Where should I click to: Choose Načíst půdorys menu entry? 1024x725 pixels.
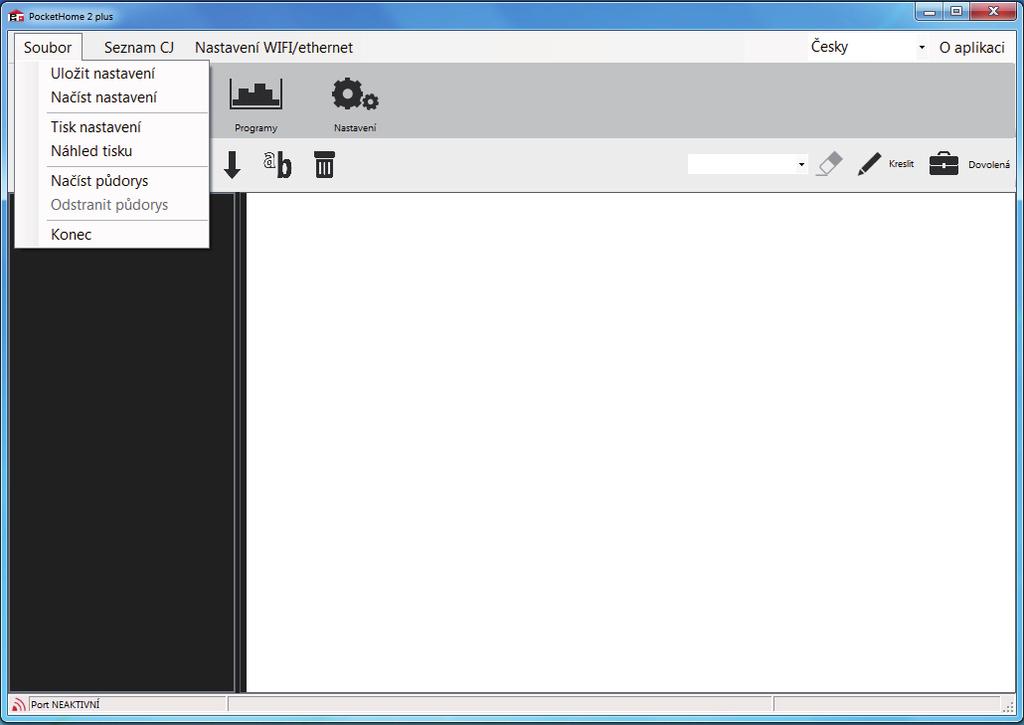[x=99, y=181]
